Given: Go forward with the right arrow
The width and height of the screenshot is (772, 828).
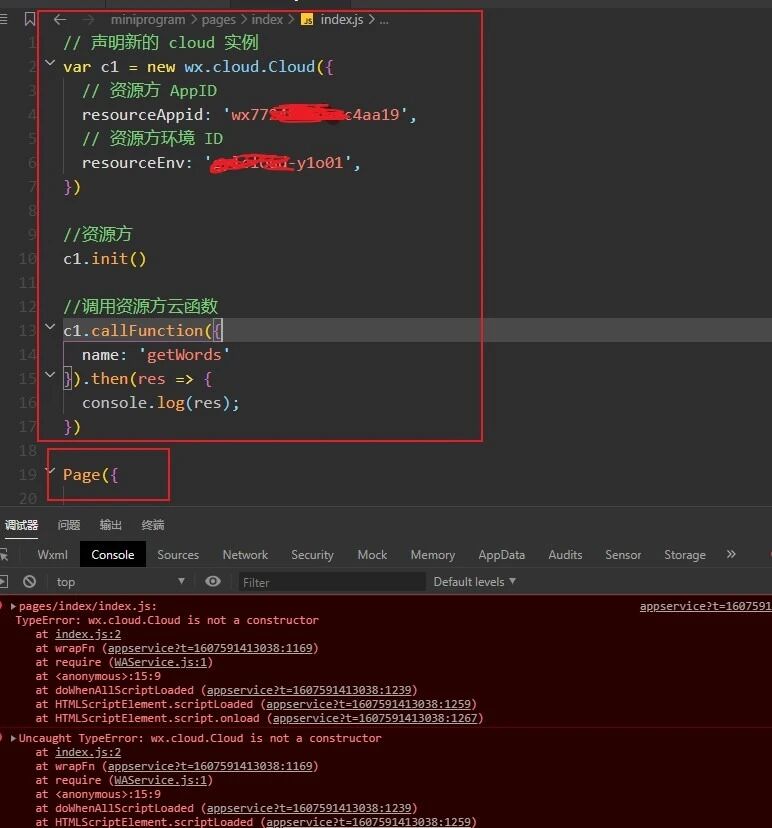Looking at the screenshot, I should pos(89,20).
